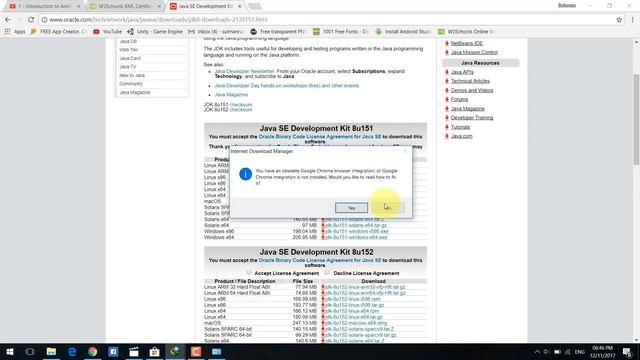Download jdk-8u152-macosx-x64.dmg

click(356, 323)
